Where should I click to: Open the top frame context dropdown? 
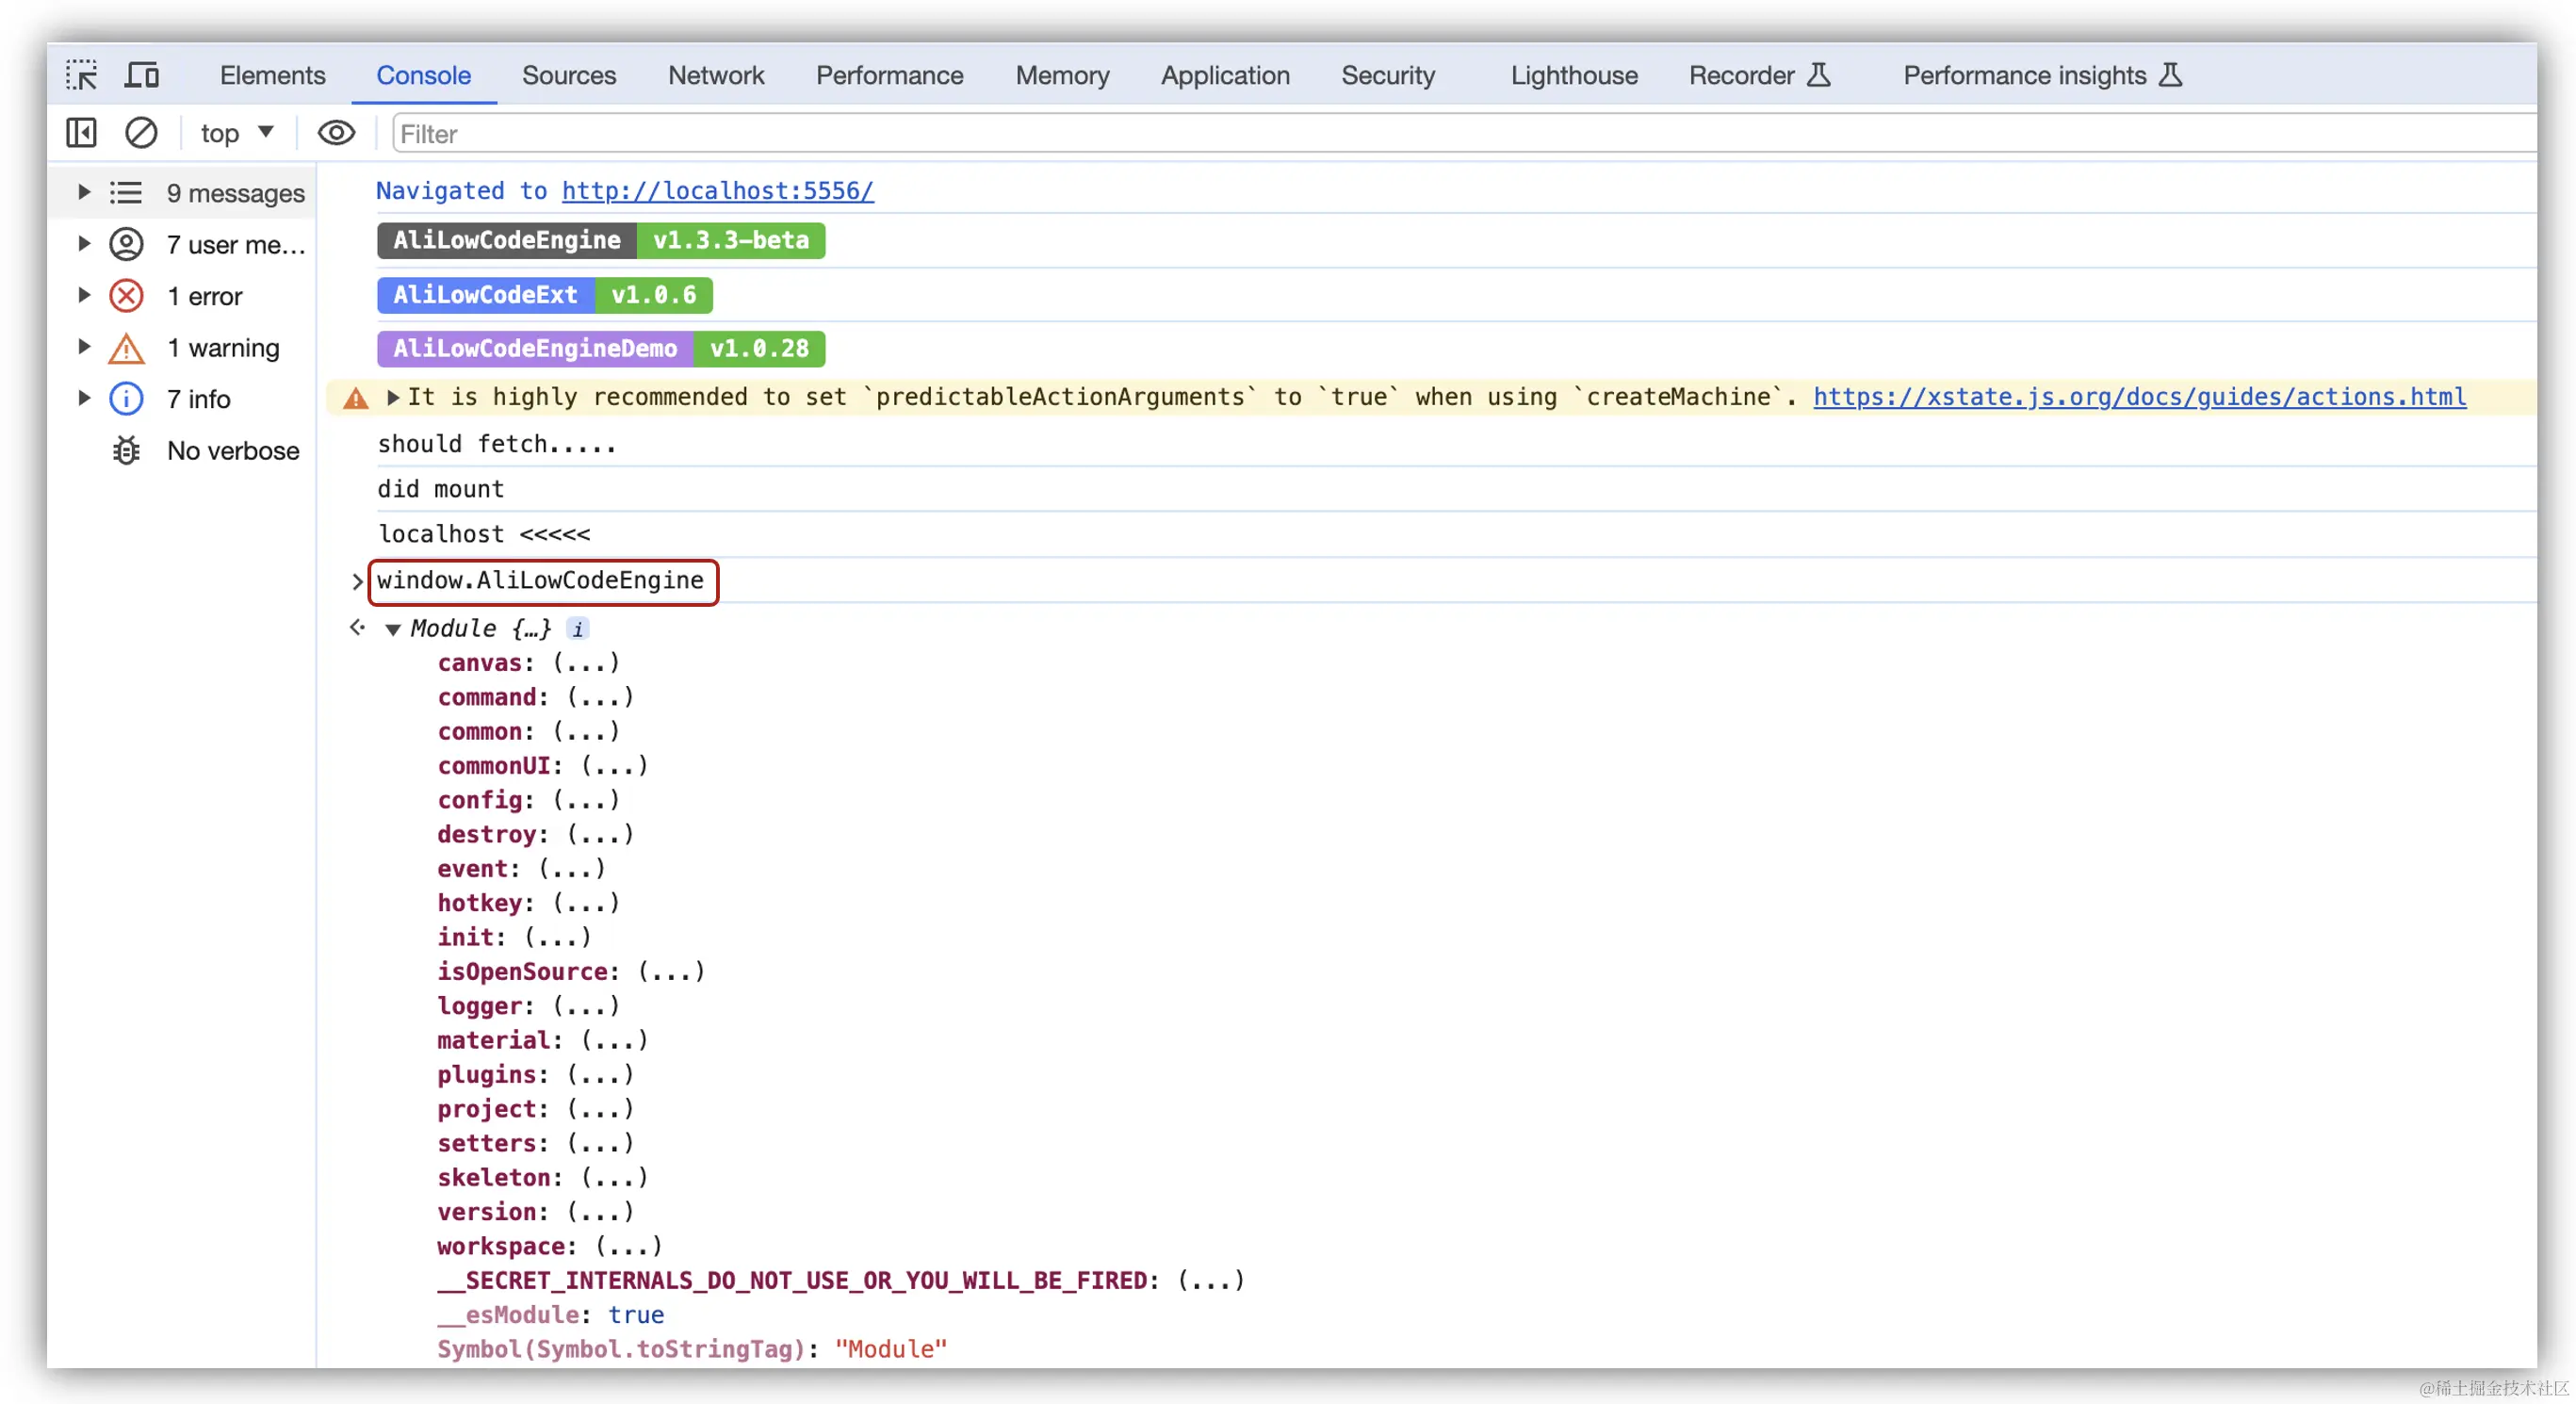tap(235, 132)
